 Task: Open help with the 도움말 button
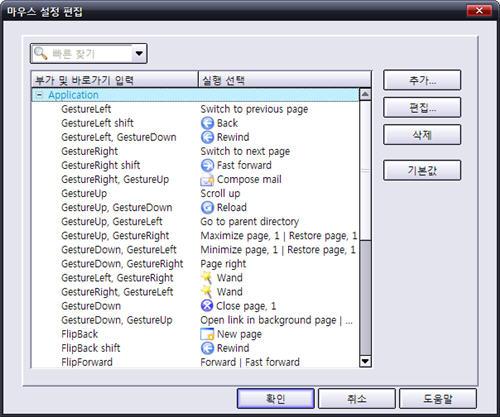point(438,398)
